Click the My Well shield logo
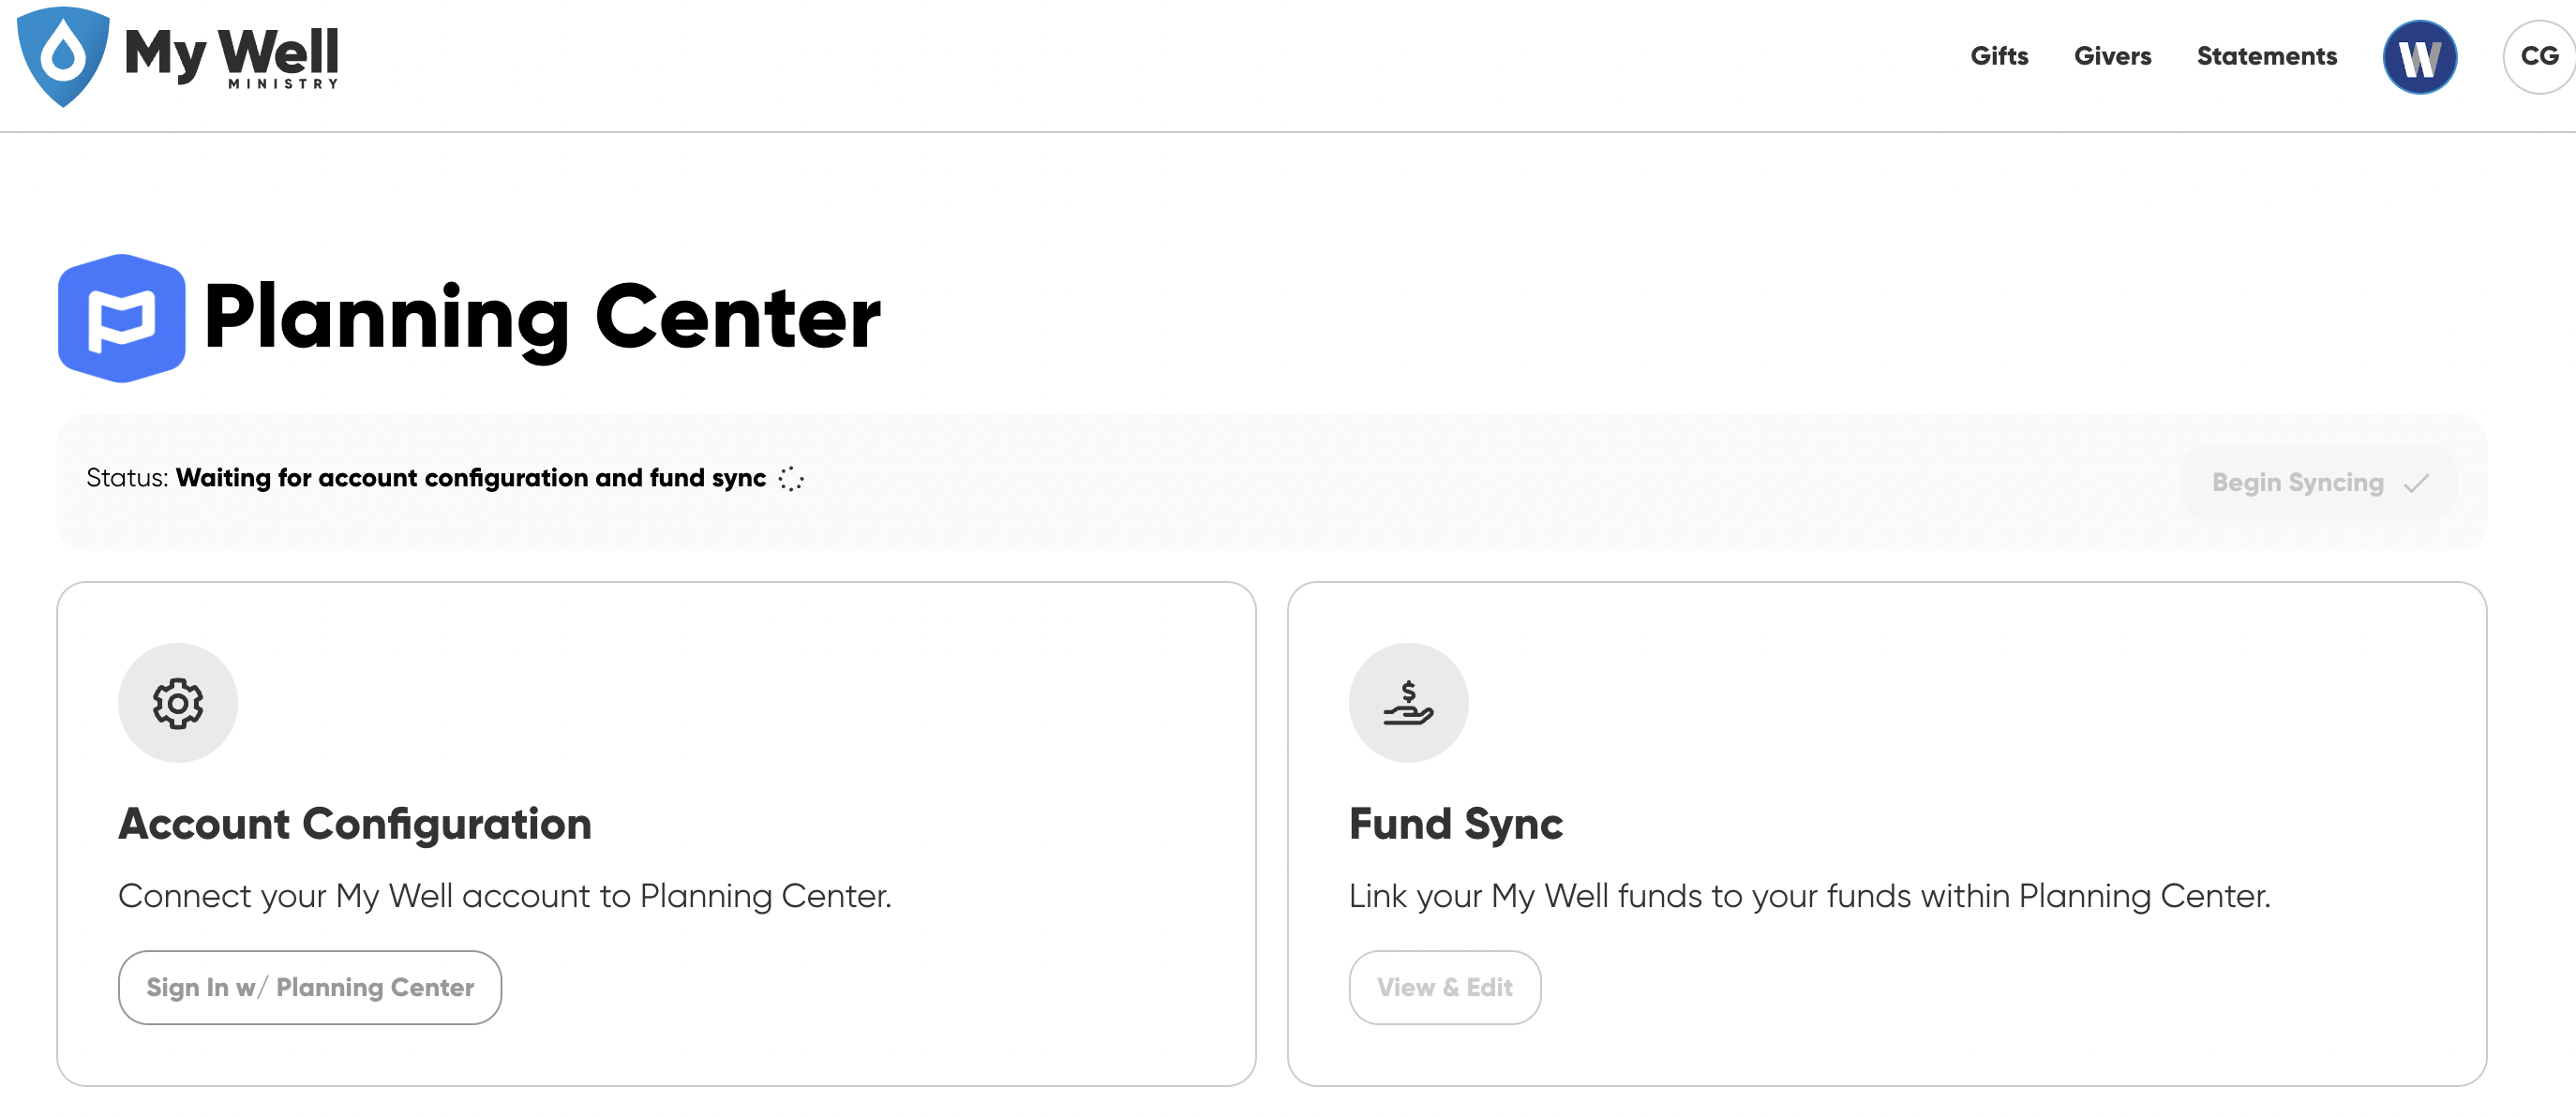The height and width of the screenshot is (1117, 2576). coord(62,57)
